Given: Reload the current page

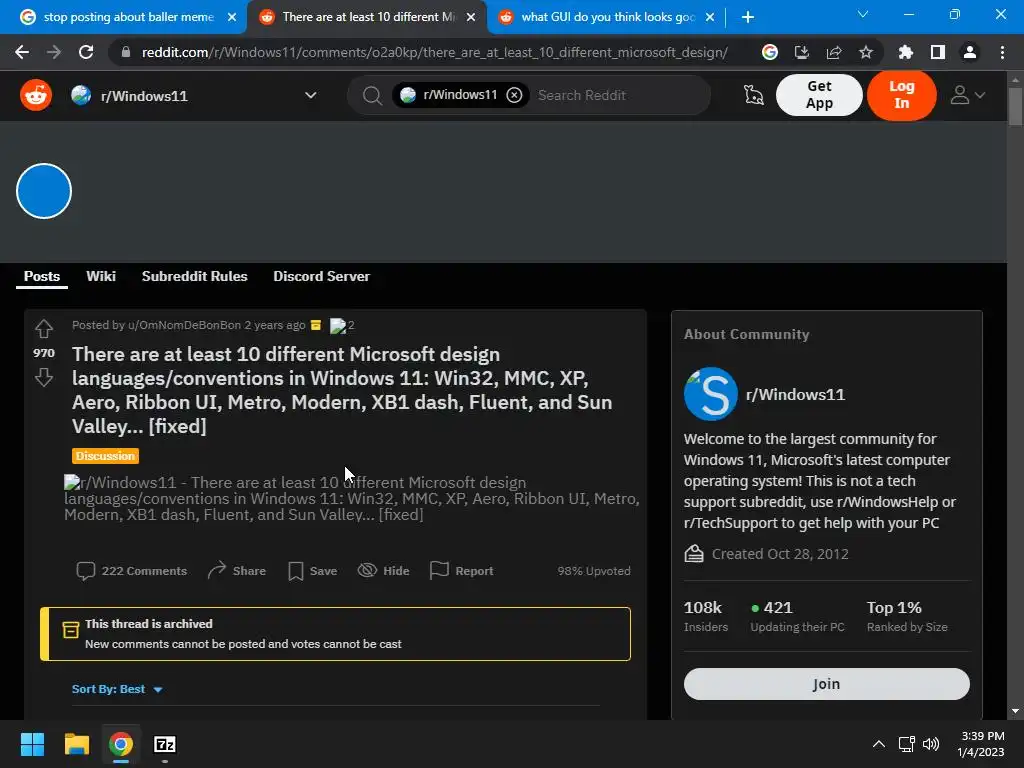Looking at the screenshot, I should 86,52.
